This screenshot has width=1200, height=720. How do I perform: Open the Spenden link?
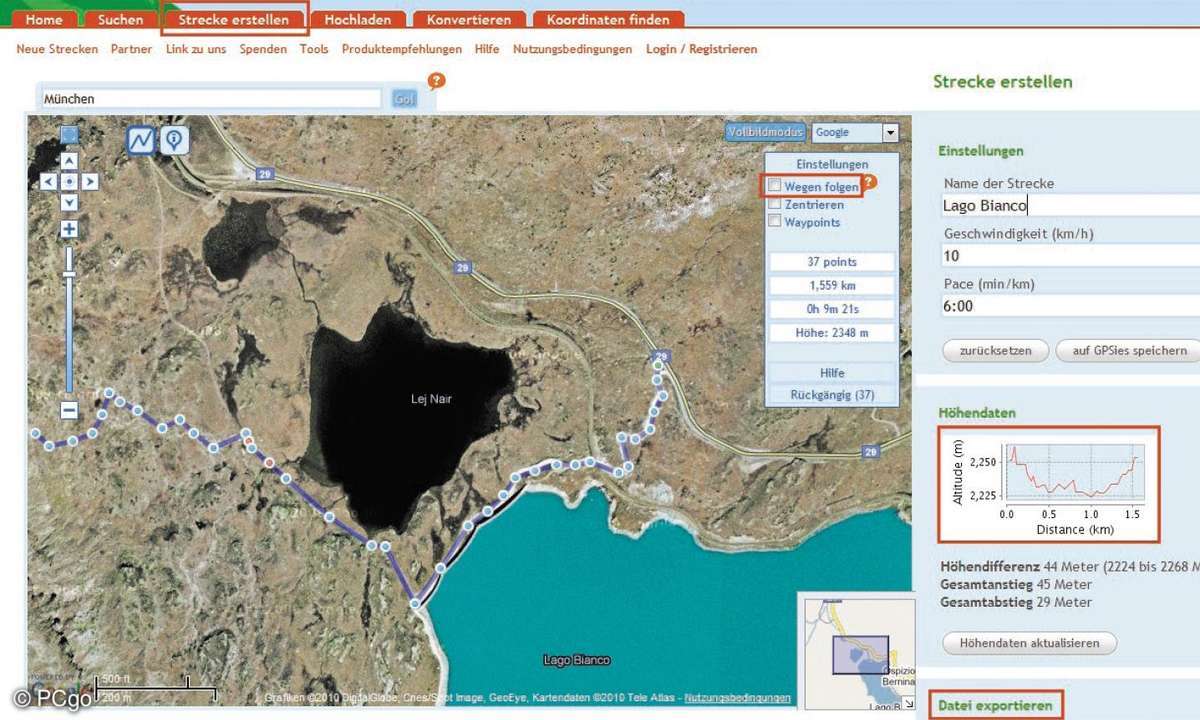[263, 49]
